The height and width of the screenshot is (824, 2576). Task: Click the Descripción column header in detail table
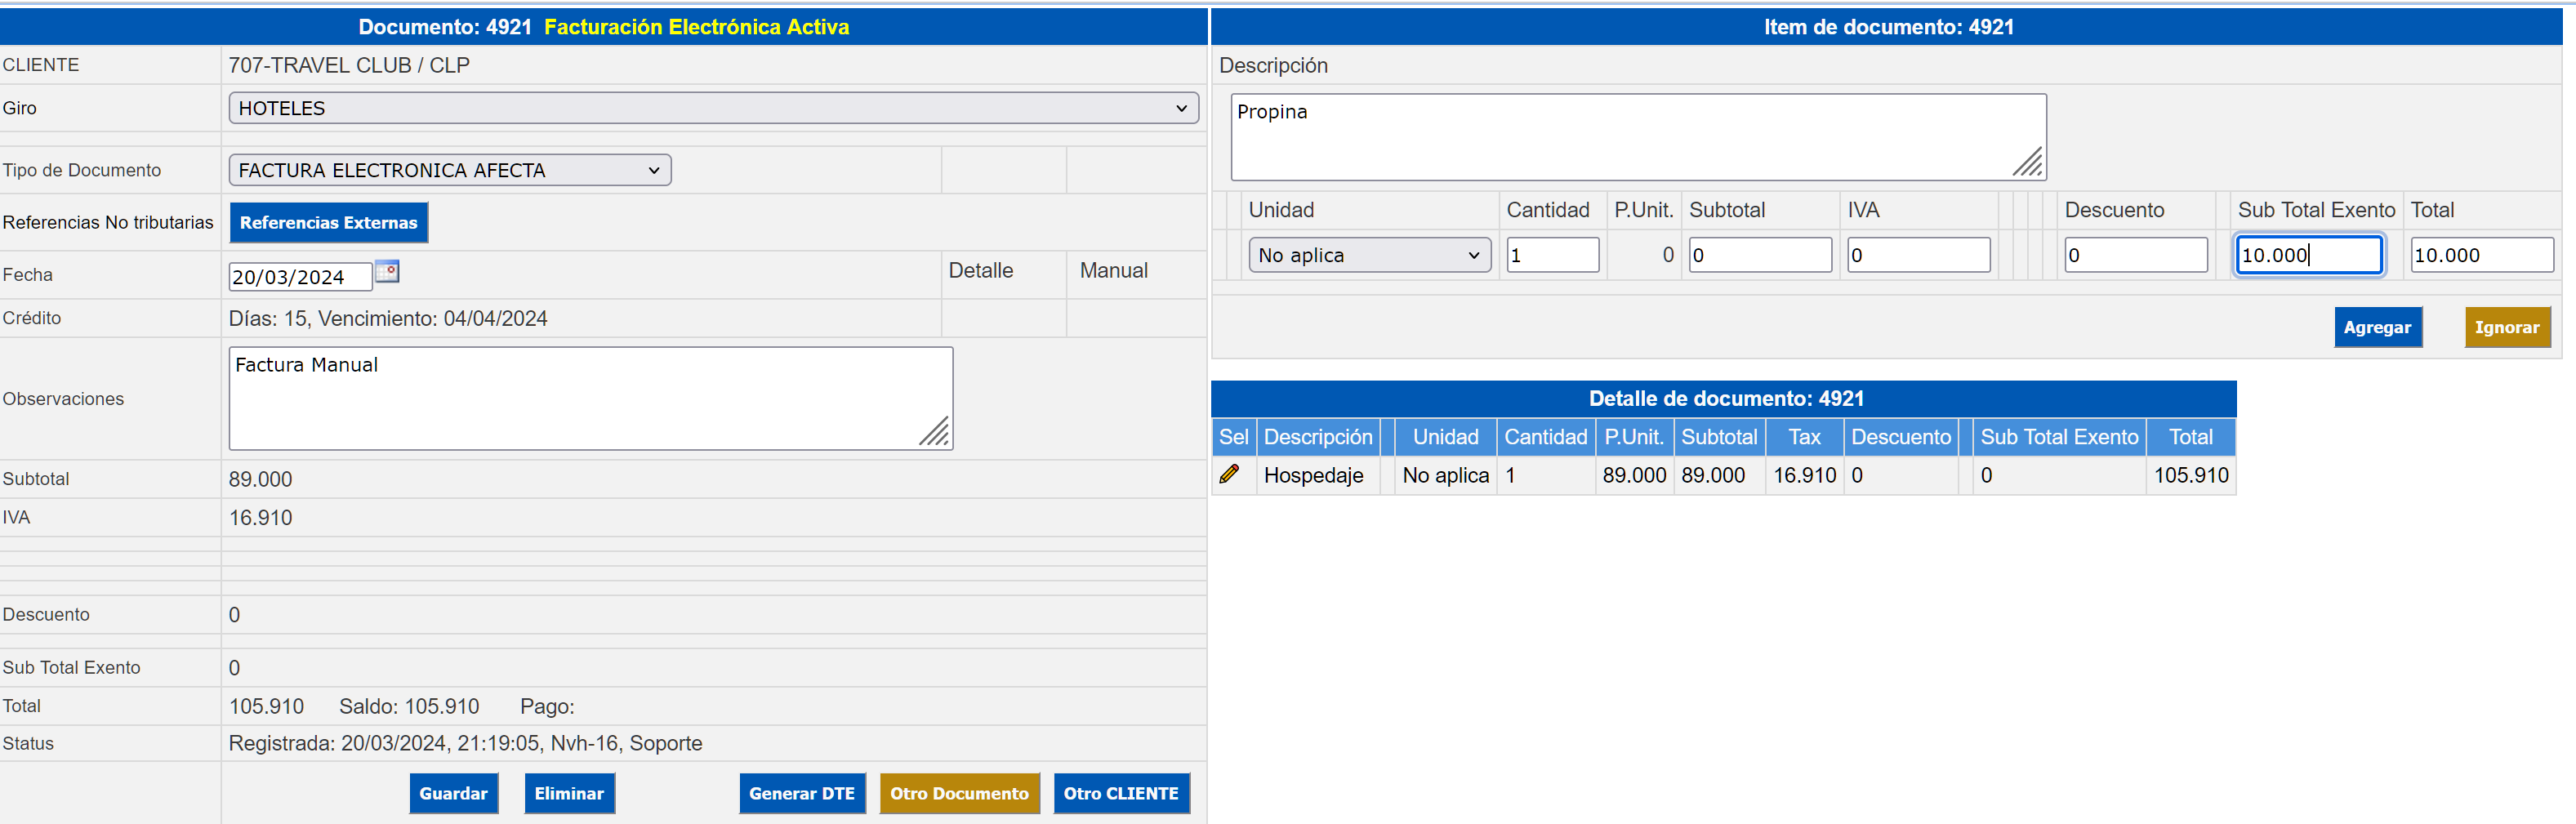tap(1318, 437)
